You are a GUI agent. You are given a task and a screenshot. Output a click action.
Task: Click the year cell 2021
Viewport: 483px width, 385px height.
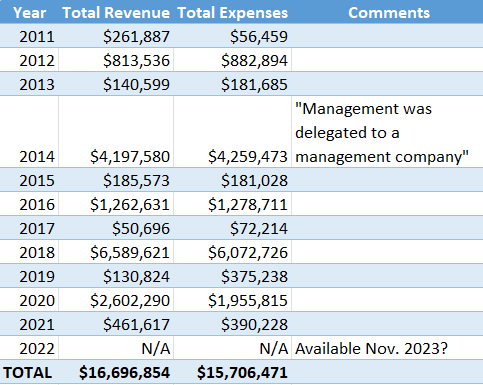(x=29, y=324)
